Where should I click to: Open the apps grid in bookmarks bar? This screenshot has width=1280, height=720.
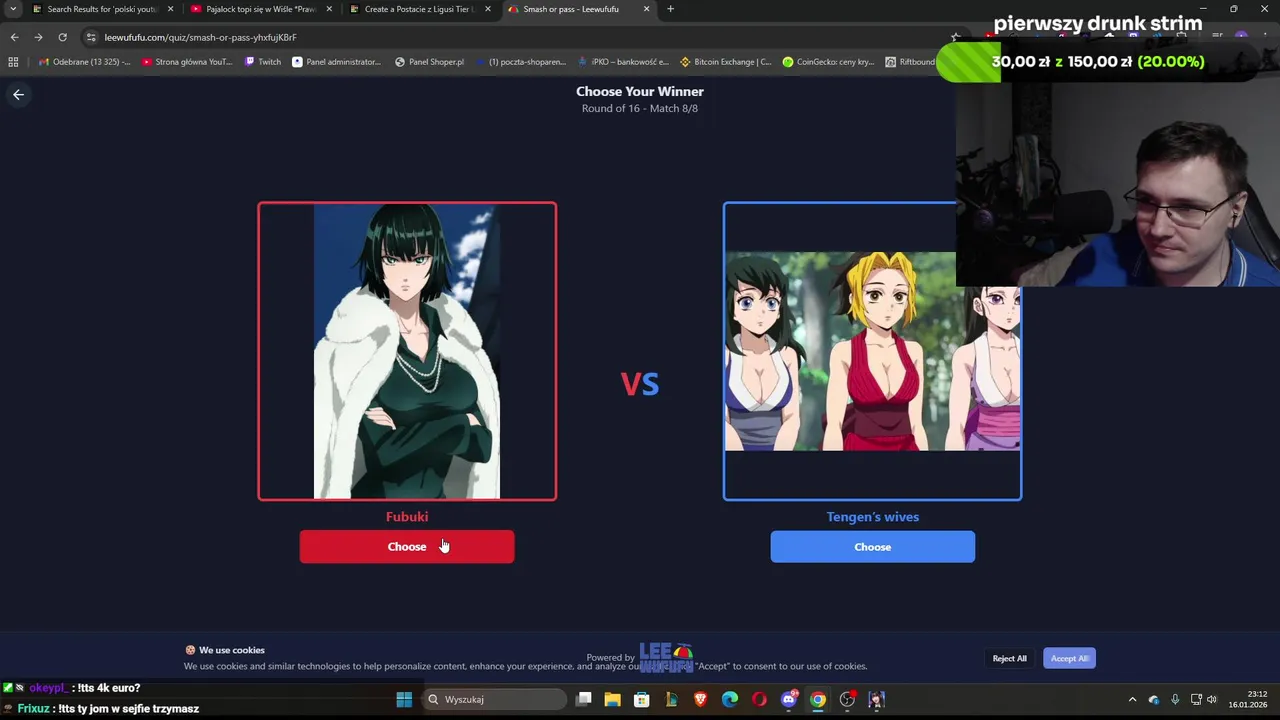(x=13, y=62)
